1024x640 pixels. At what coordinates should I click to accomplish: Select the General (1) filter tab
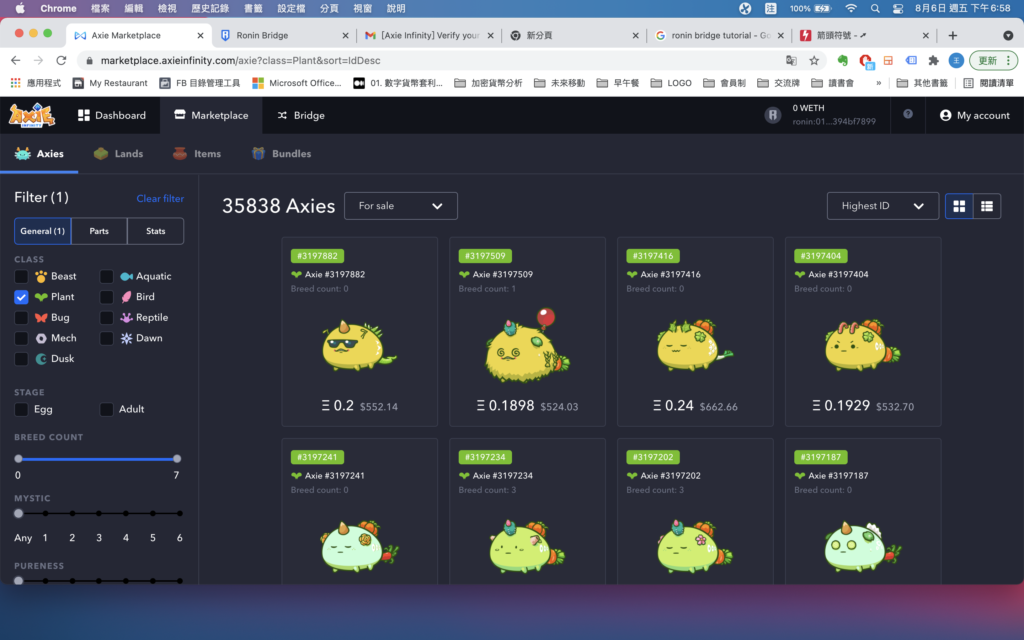click(x=42, y=231)
